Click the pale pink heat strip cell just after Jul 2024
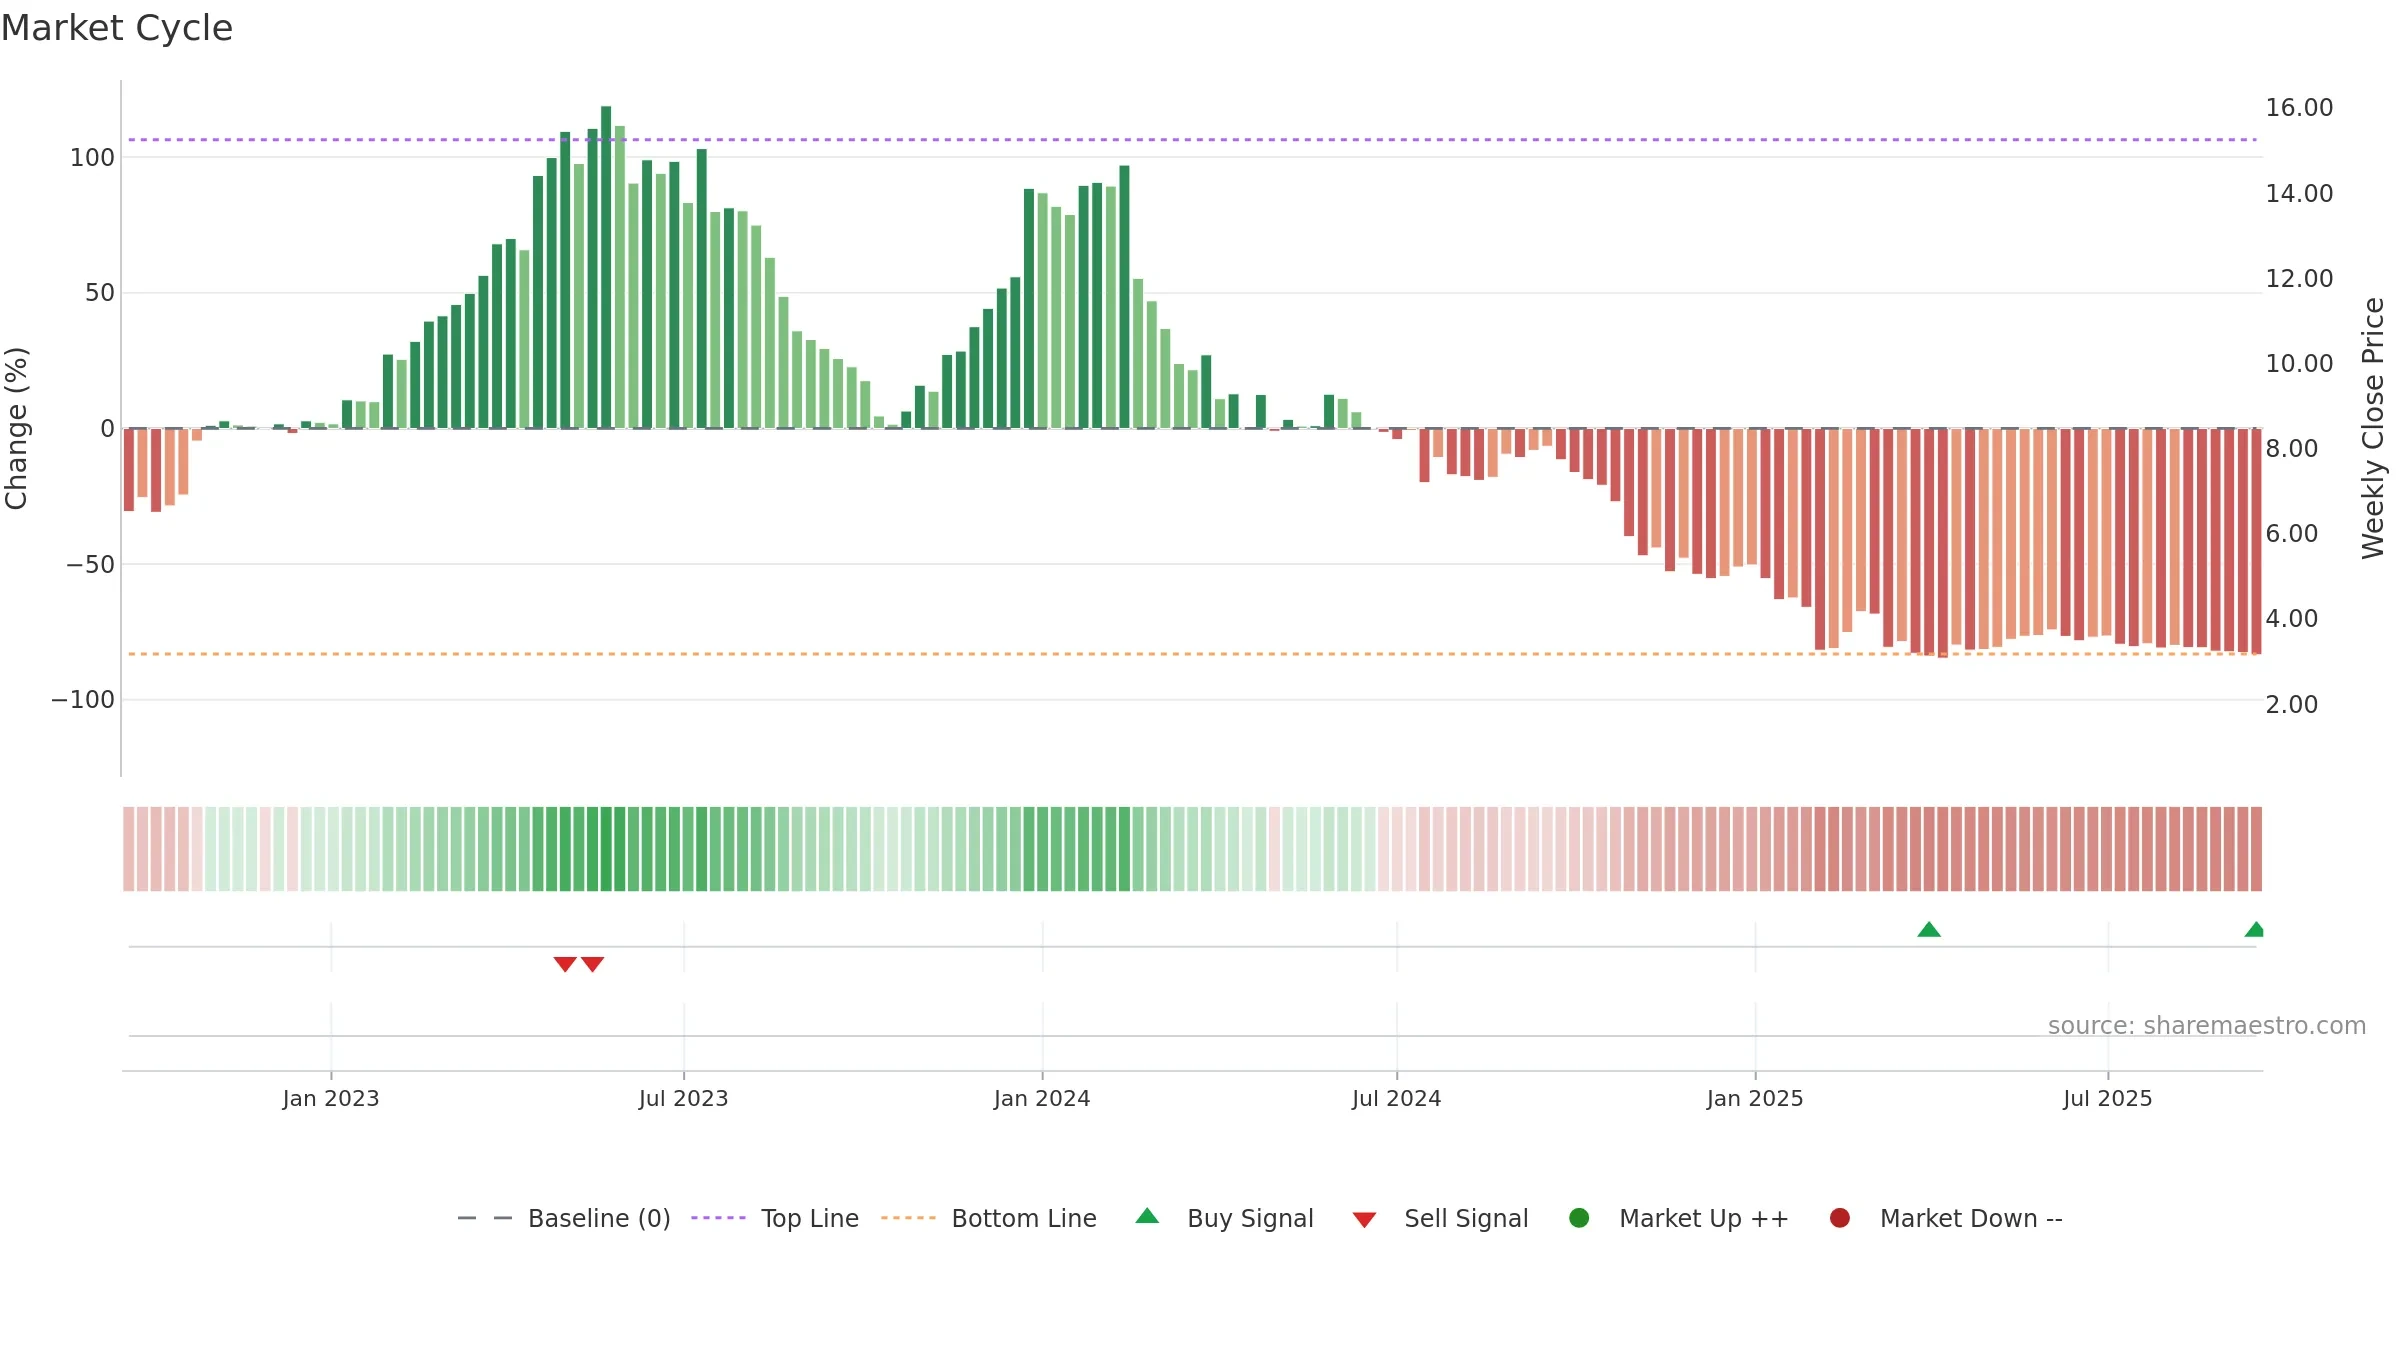2400x1350 pixels. (1411, 849)
